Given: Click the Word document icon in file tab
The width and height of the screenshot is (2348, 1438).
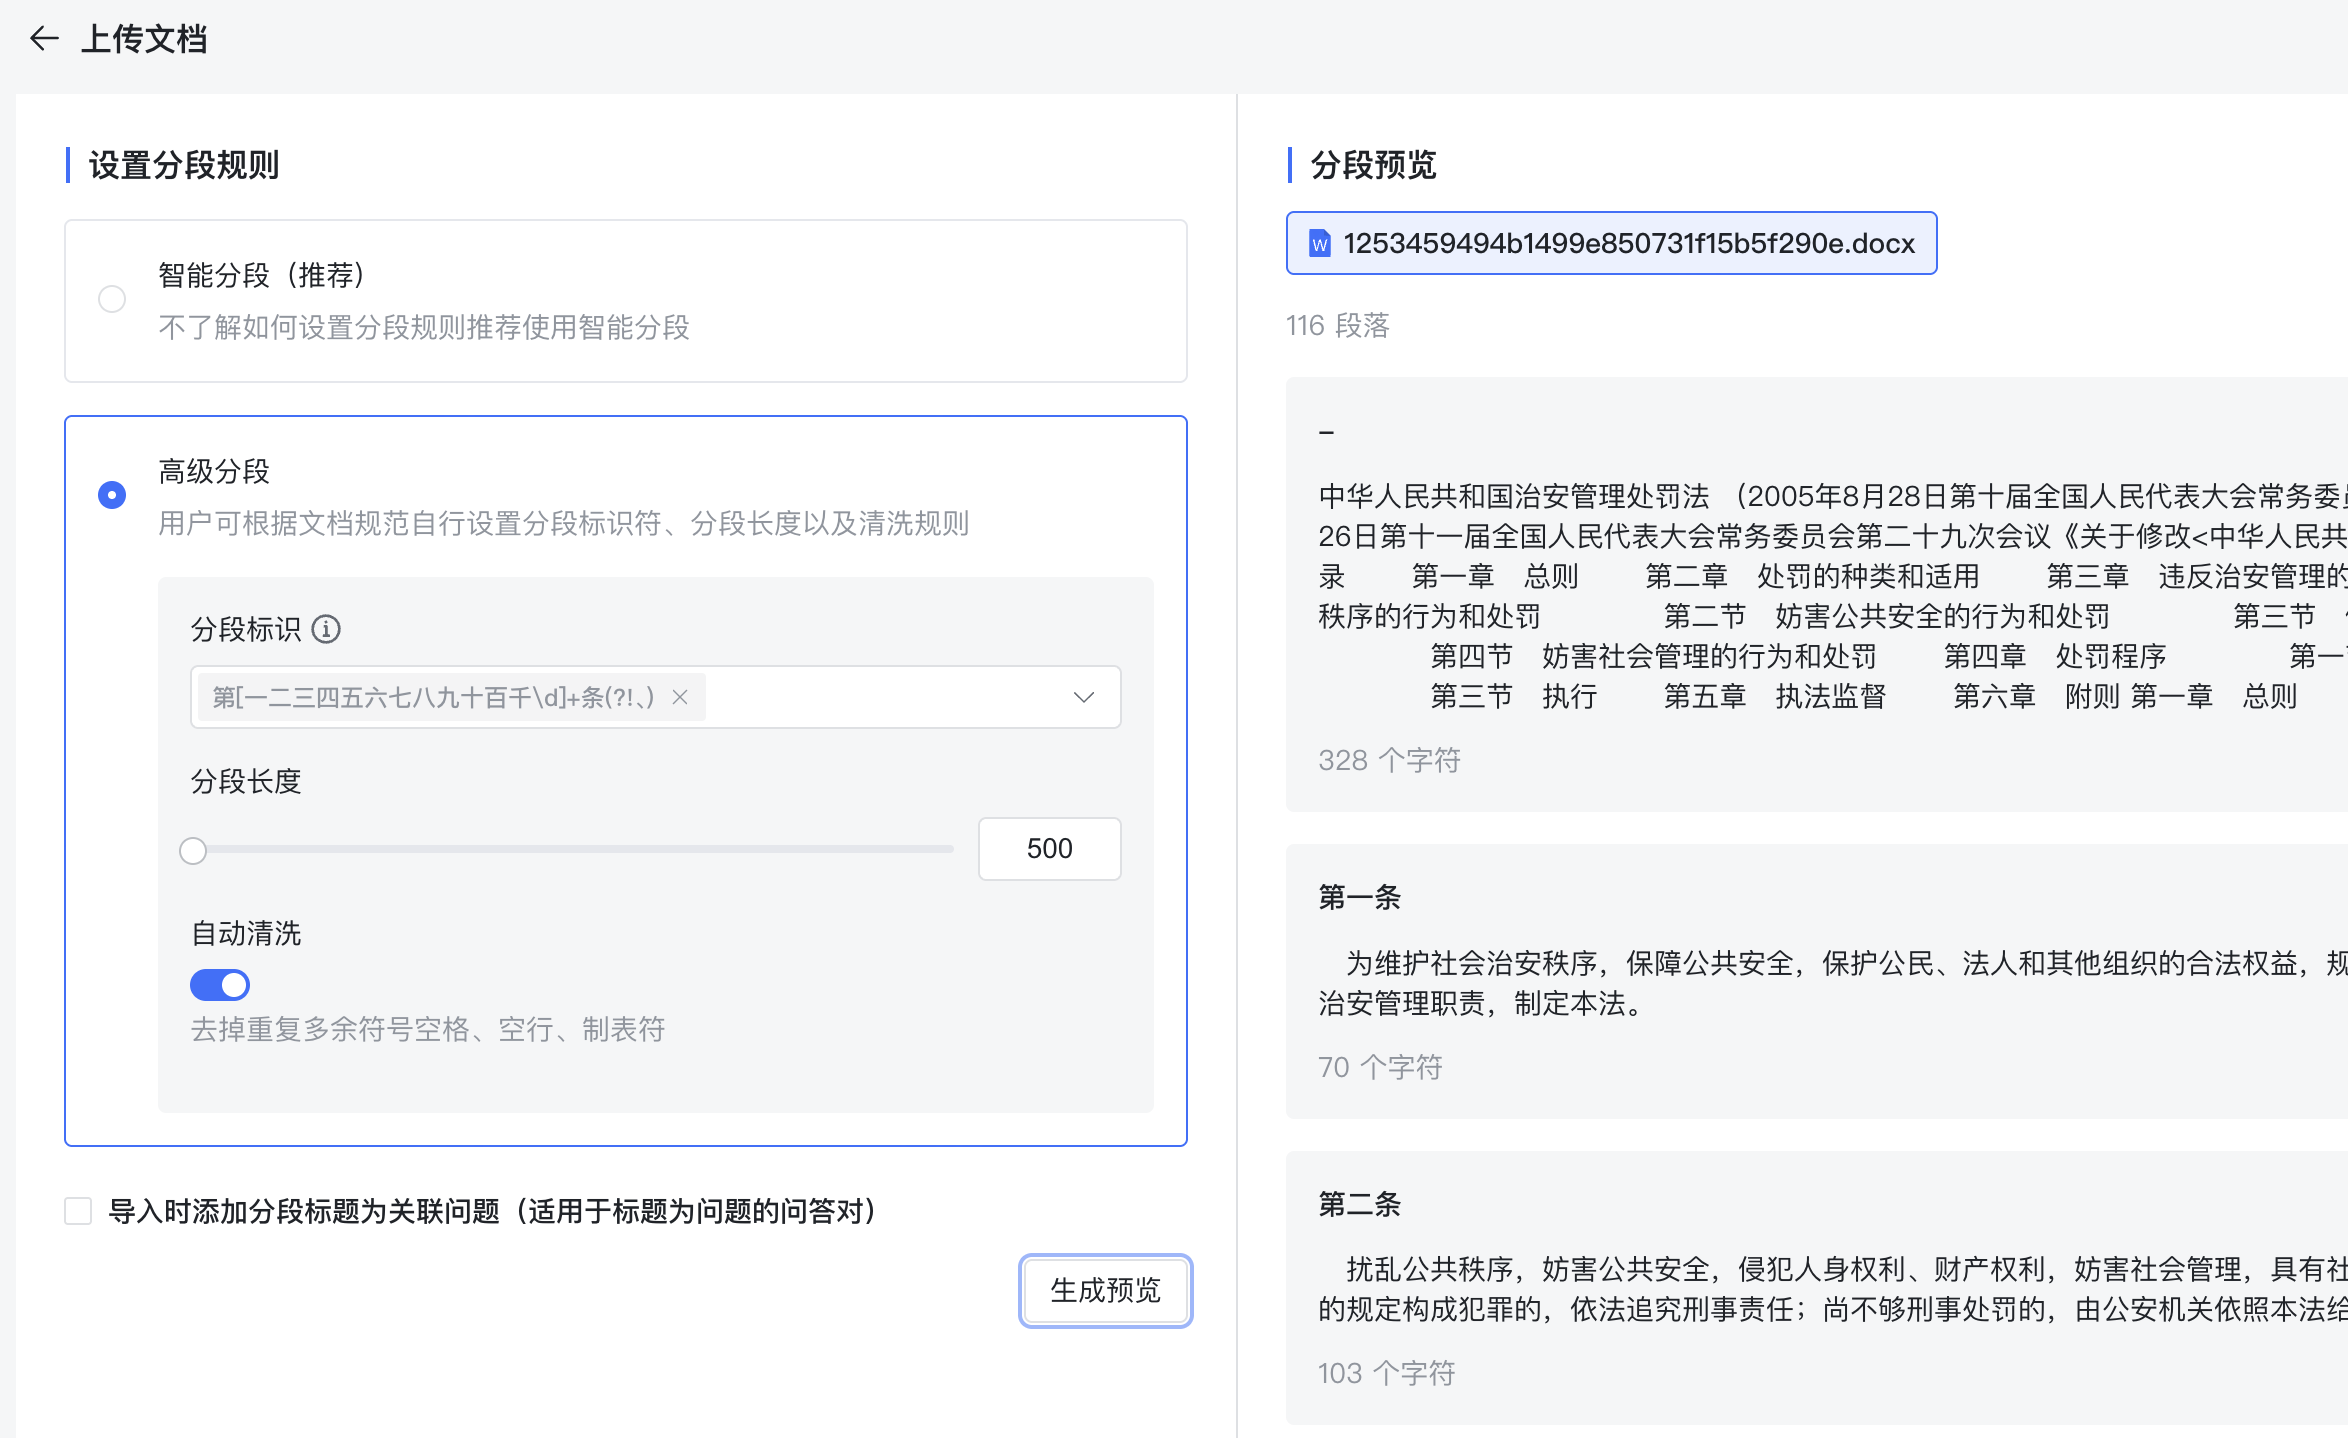Looking at the screenshot, I should click(x=1320, y=243).
